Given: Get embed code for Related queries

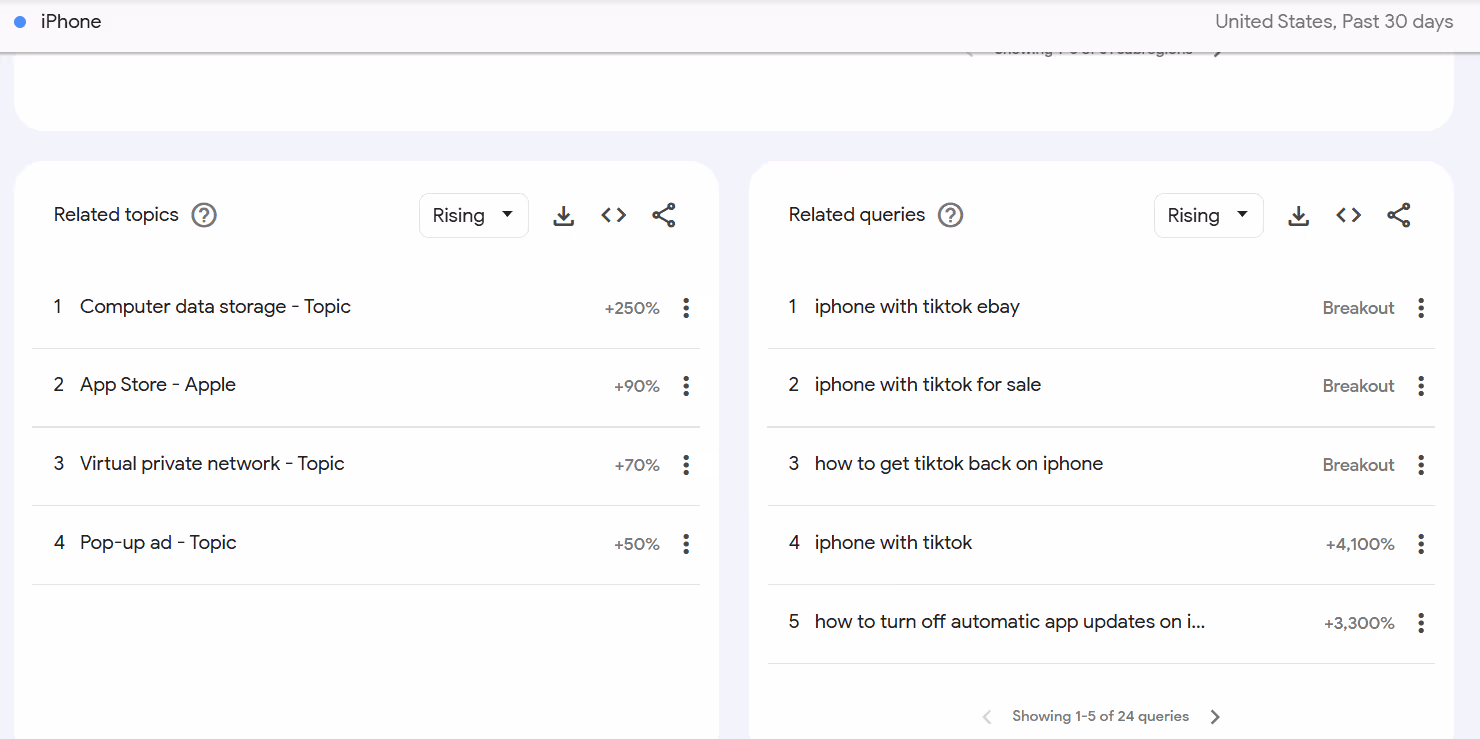Looking at the screenshot, I should [1349, 215].
